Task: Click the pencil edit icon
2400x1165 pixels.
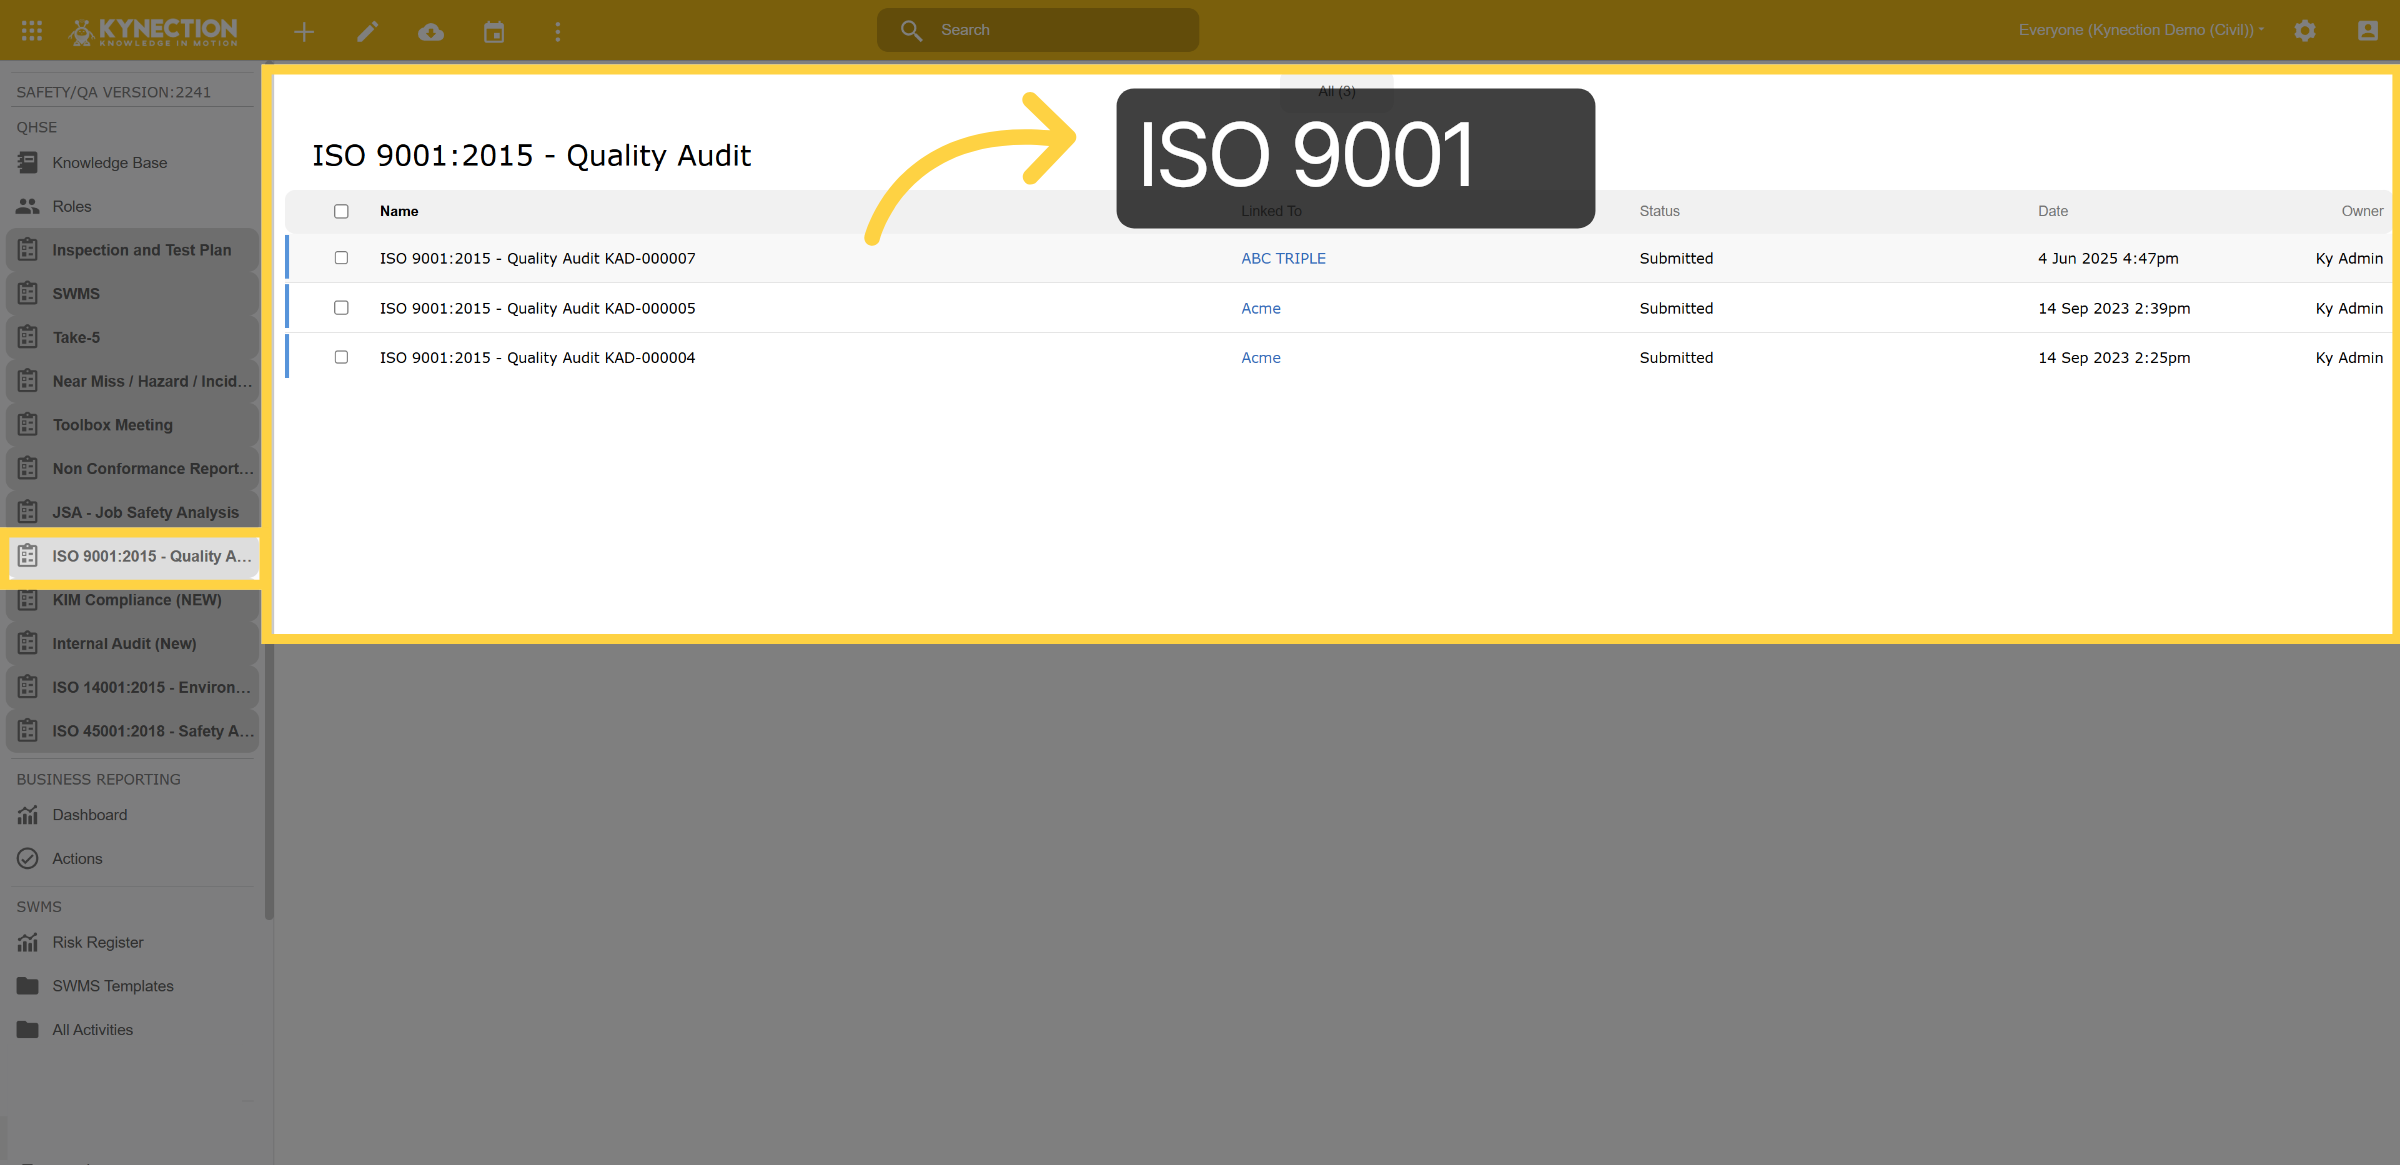Action: (x=367, y=32)
